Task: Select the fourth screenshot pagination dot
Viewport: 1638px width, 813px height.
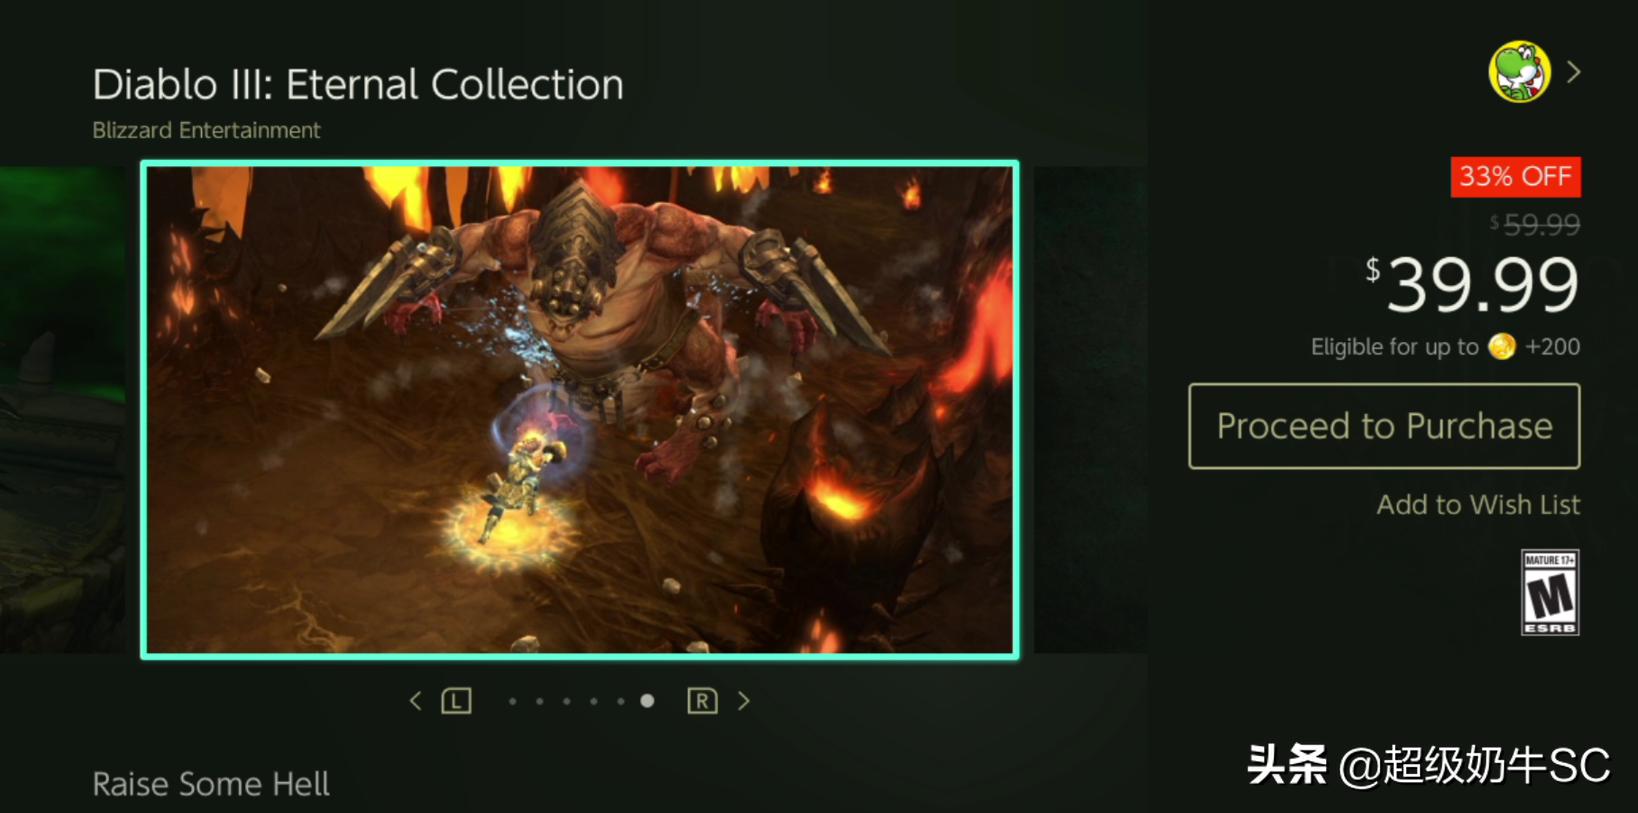Action: (x=594, y=702)
